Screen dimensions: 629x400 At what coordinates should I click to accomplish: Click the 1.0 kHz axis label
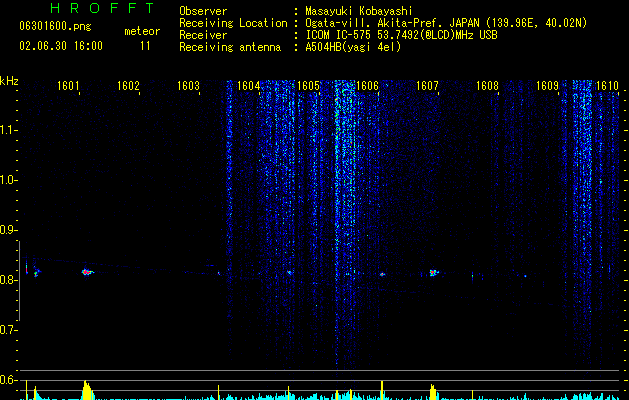[8, 180]
